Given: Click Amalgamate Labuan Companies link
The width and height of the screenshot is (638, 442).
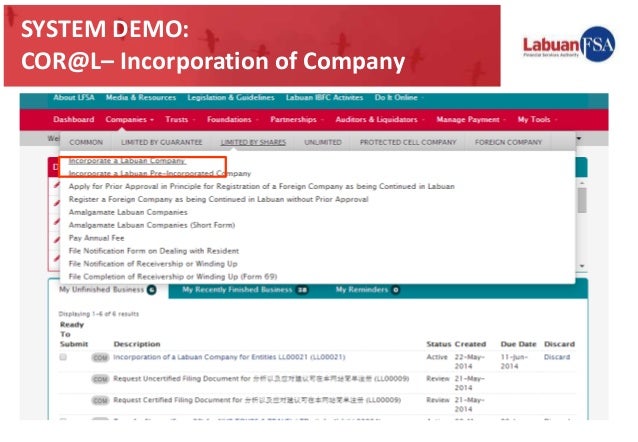Looking at the screenshot, I should [128, 212].
